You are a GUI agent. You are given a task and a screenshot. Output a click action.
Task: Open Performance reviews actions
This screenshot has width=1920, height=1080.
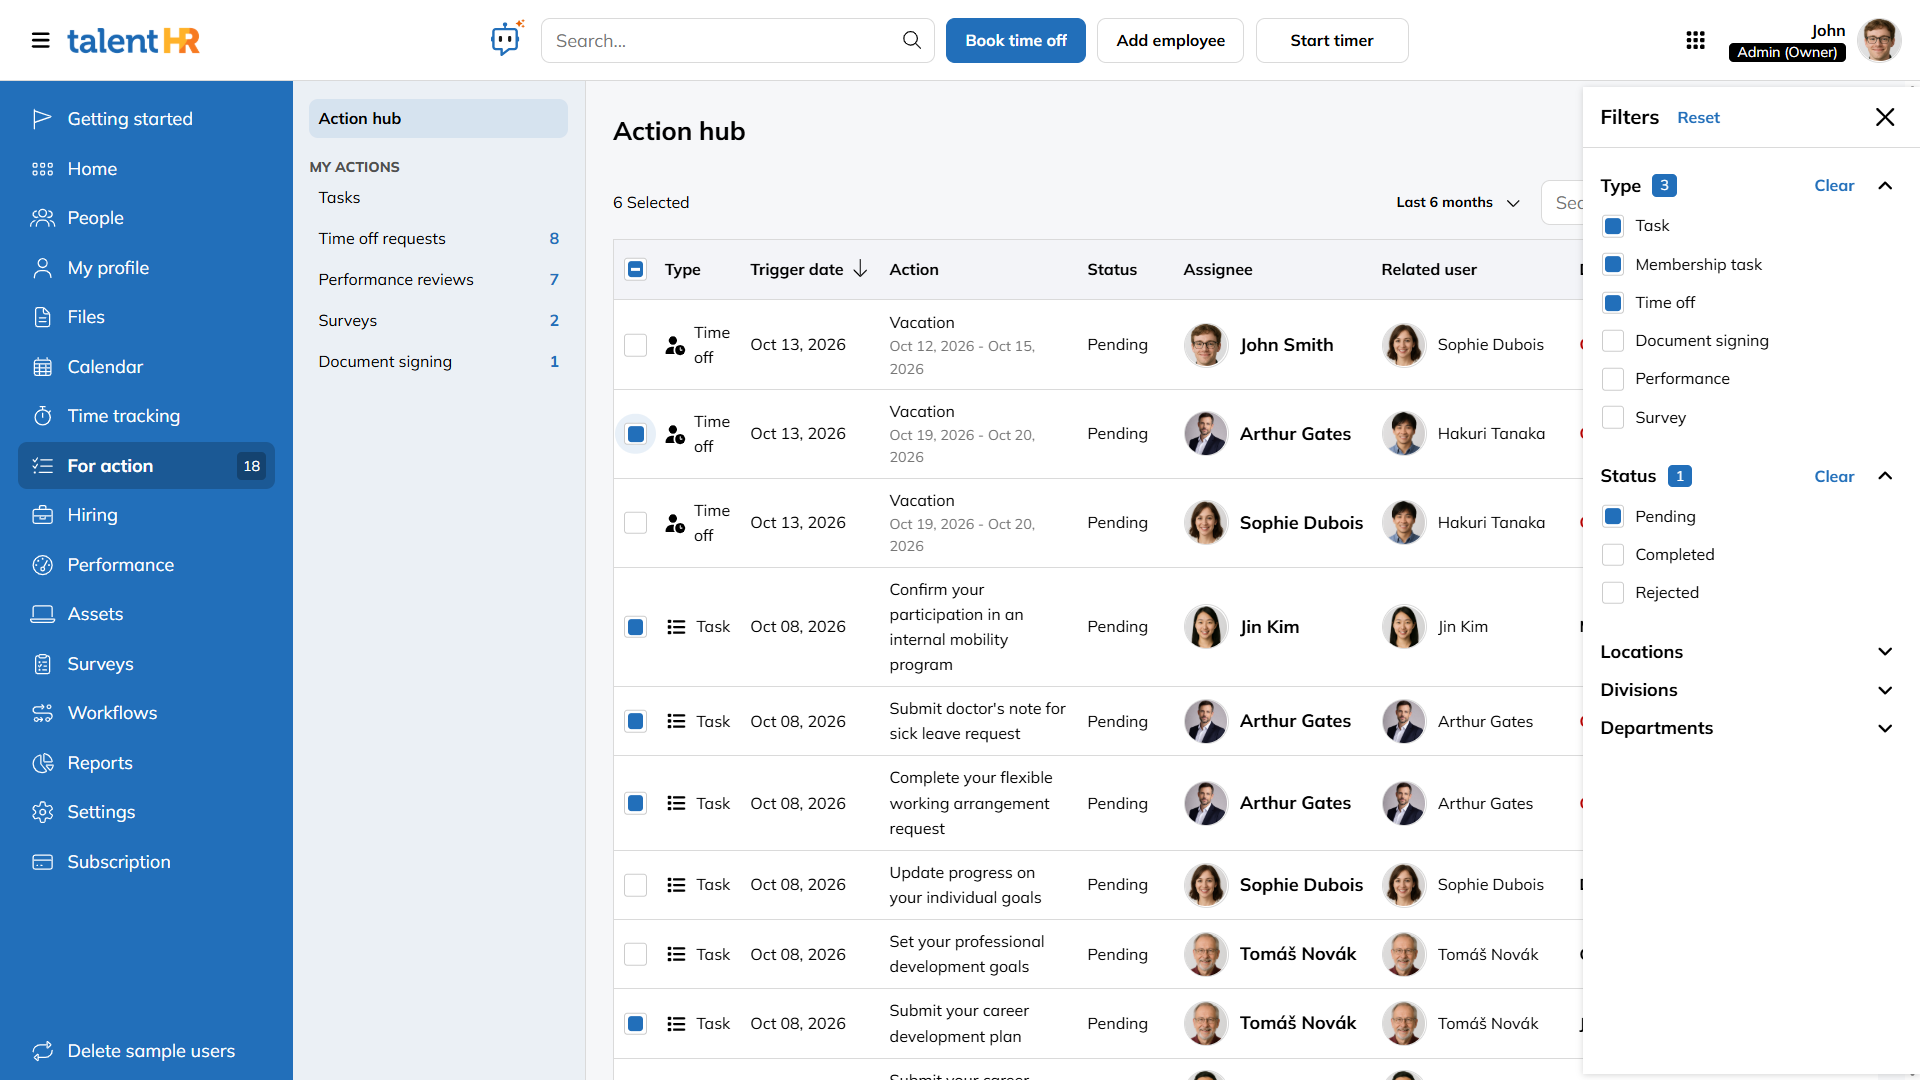click(x=438, y=280)
